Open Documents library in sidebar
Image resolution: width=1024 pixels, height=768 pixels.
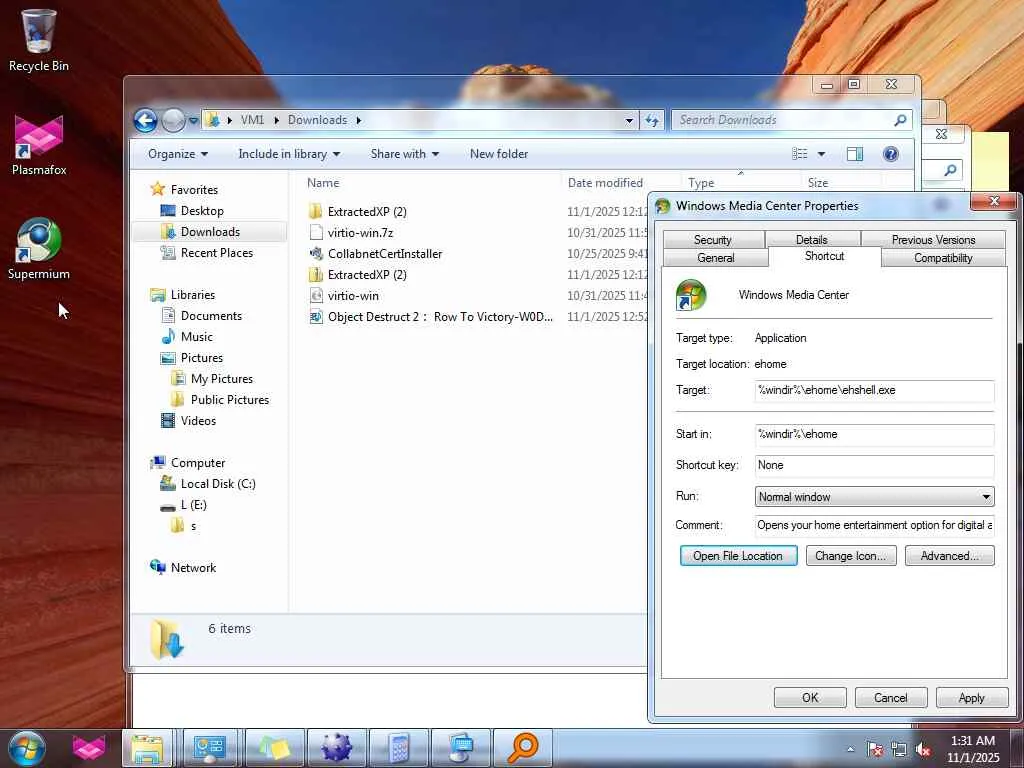pyautogui.click(x=211, y=316)
